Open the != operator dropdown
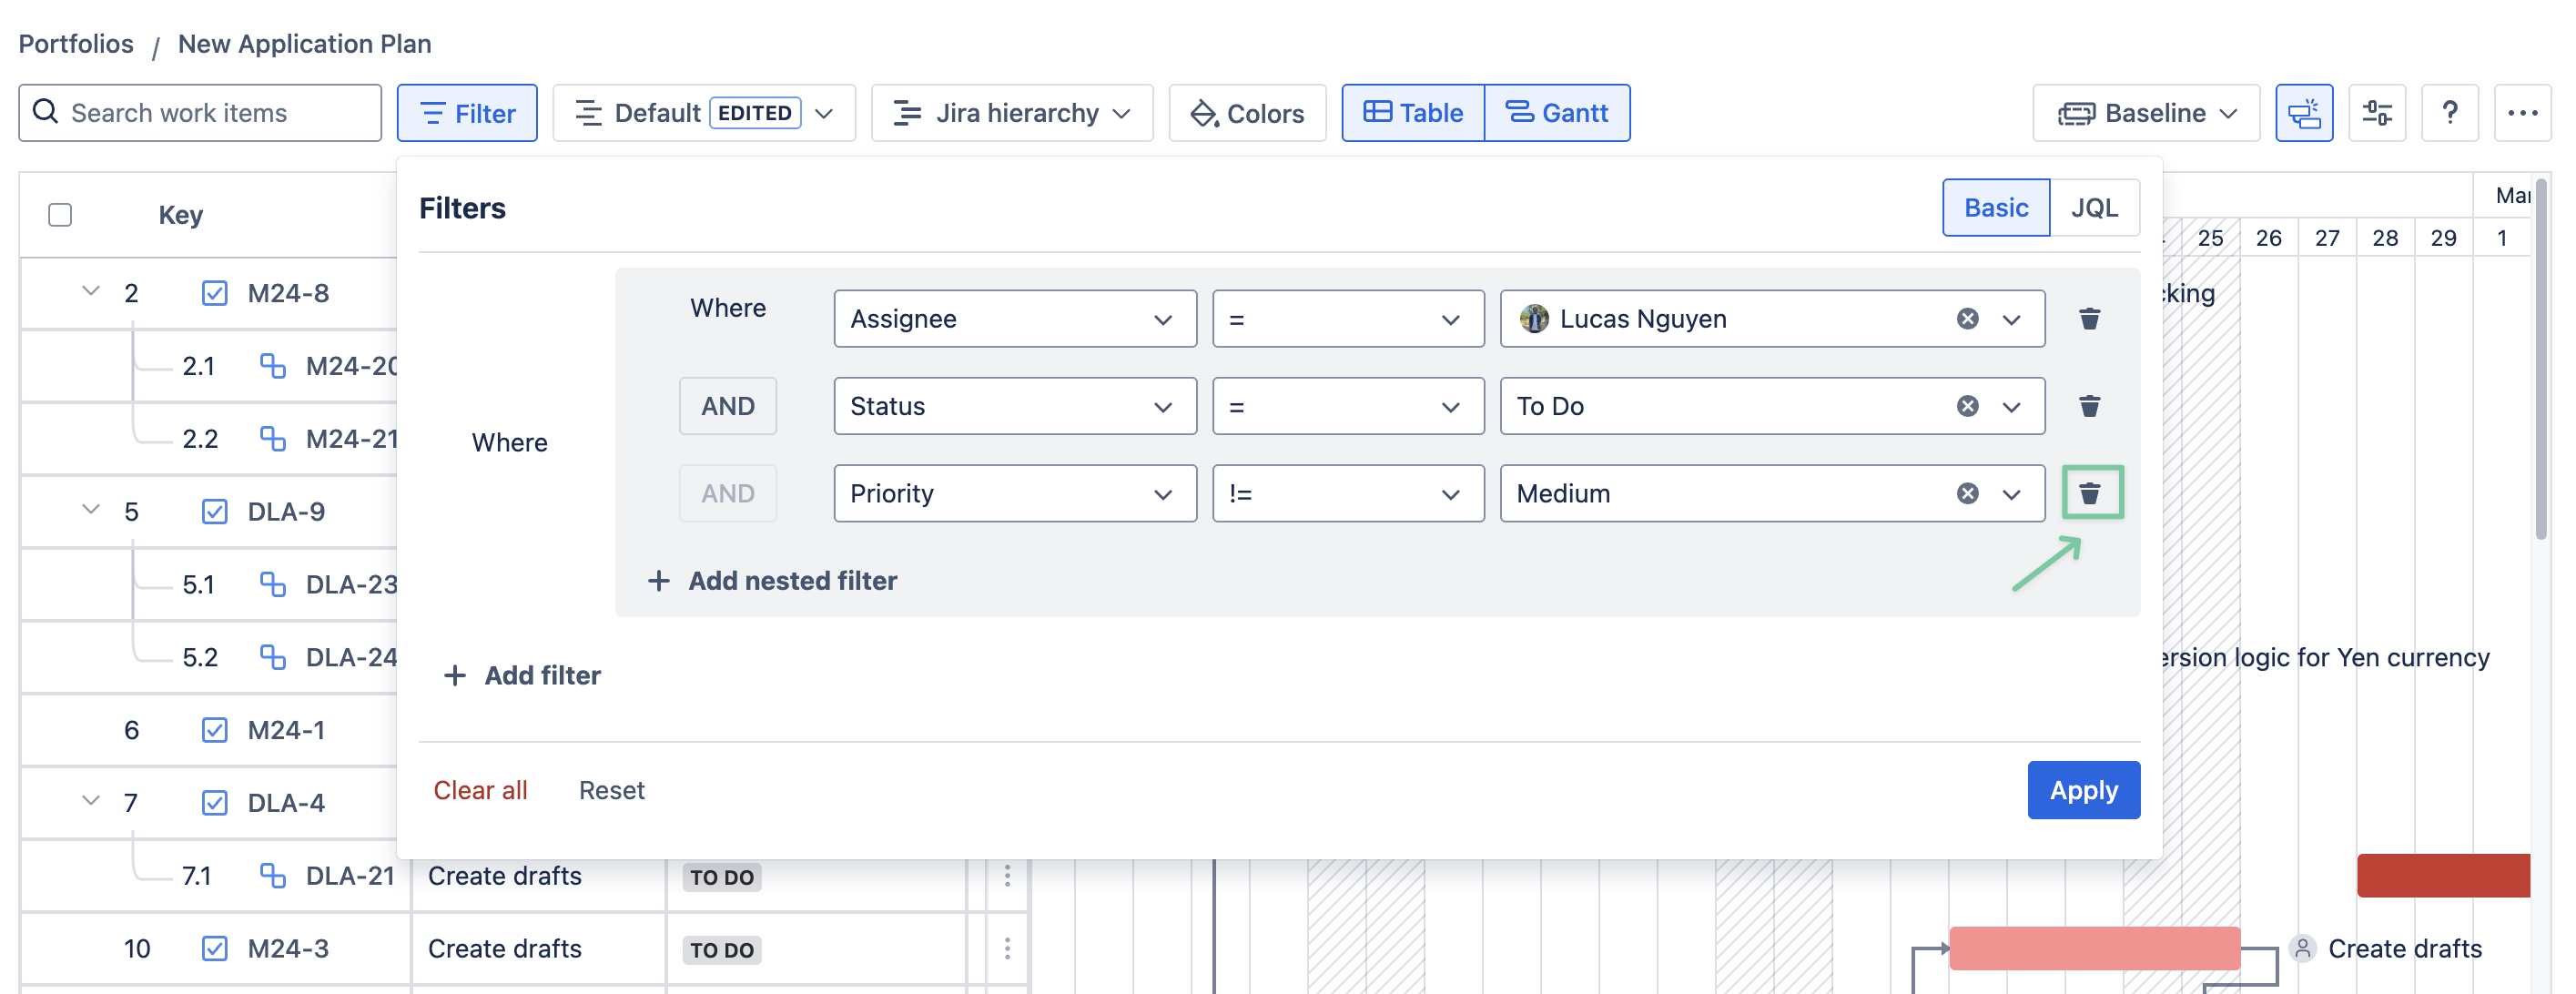Viewport: 2576px width, 994px height. [x=1347, y=493]
